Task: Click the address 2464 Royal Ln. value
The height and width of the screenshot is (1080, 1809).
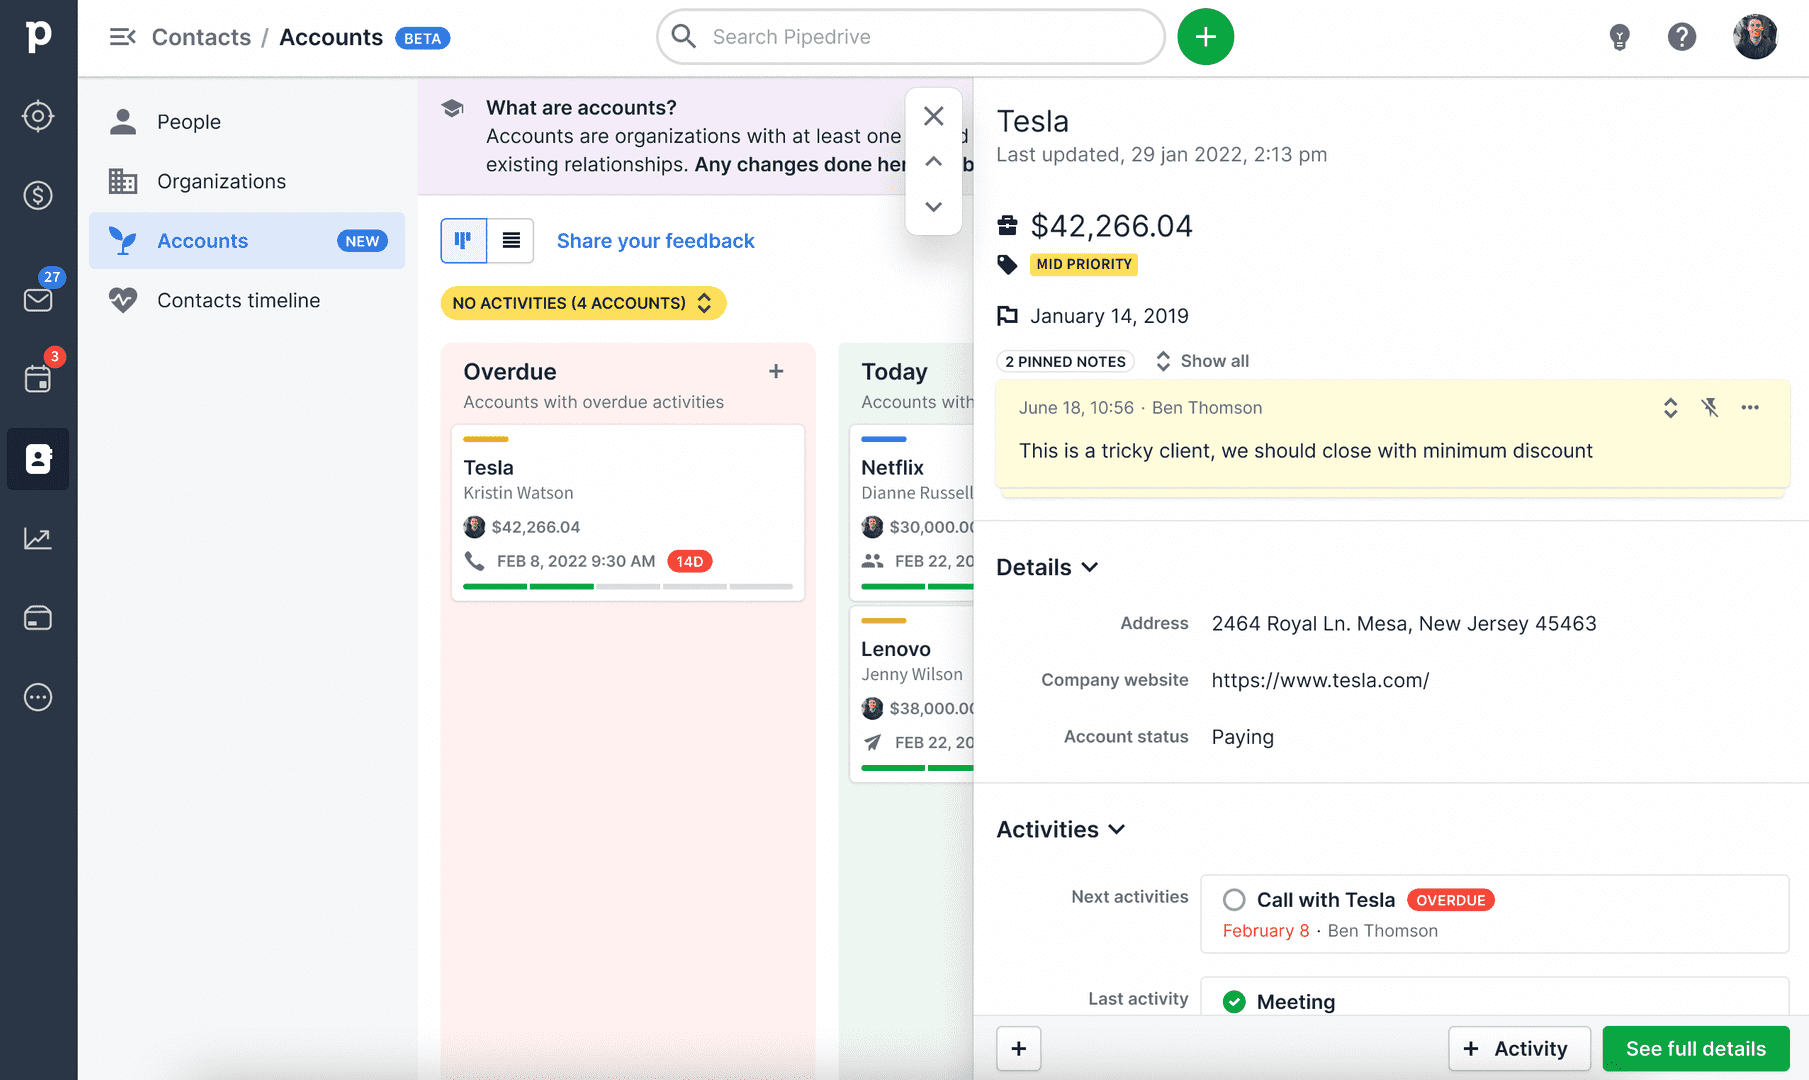Action: click(x=1404, y=623)
